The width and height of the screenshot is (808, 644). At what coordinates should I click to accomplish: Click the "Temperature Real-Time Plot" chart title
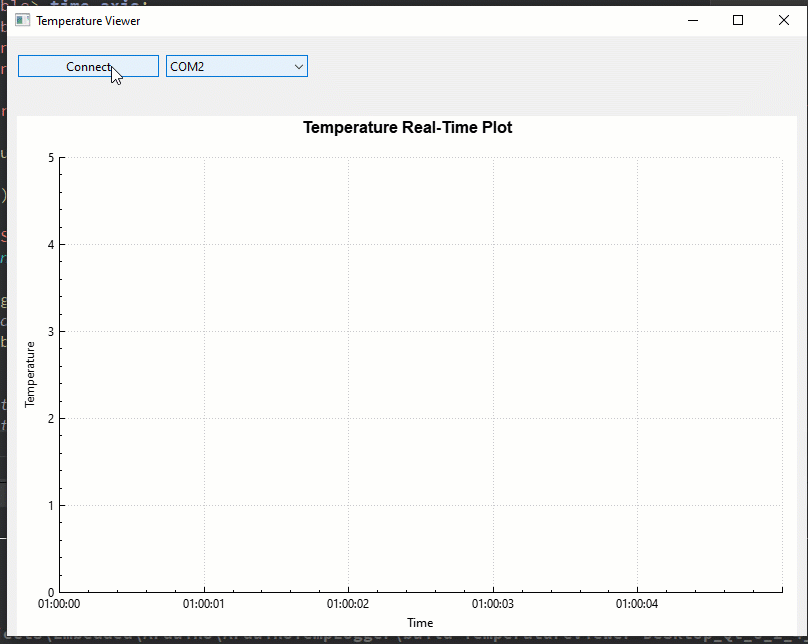[407, 128]
